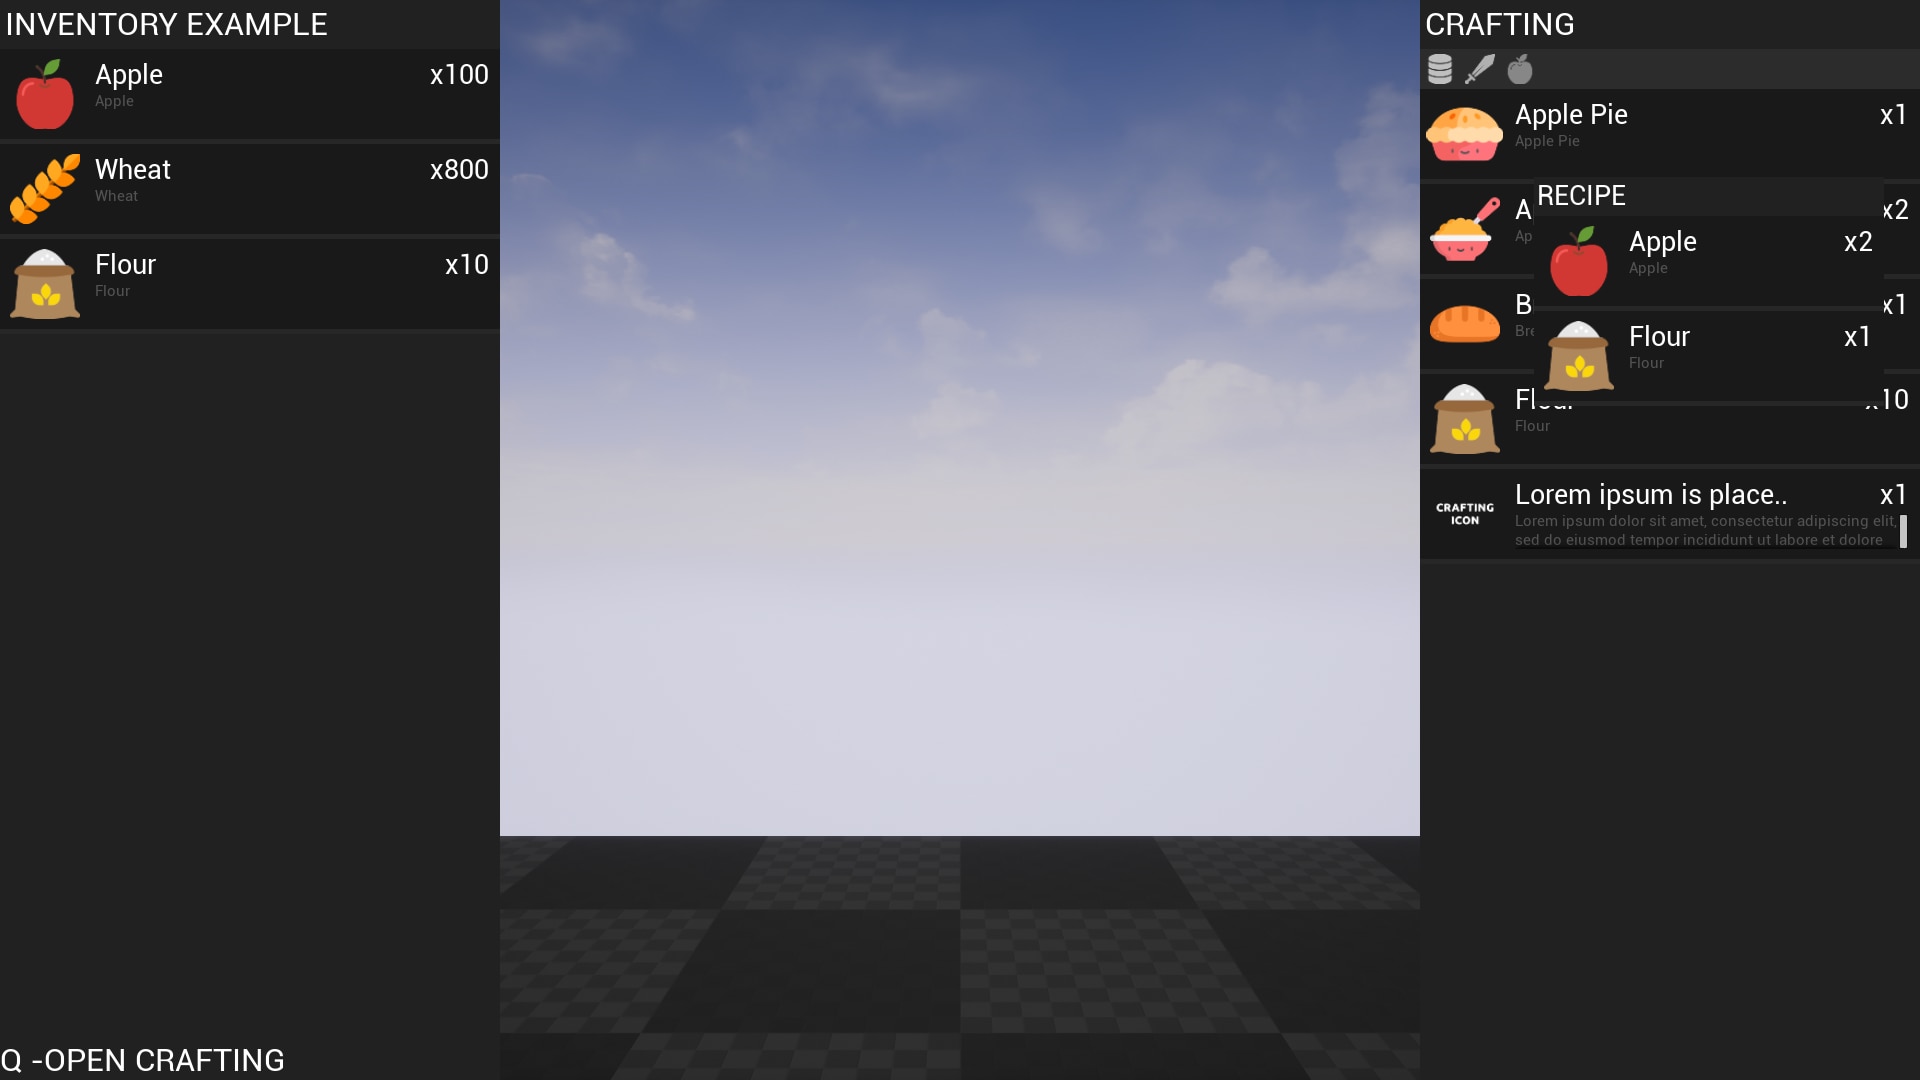
Task: Select the database/storage icon in crafting panel
Action: pyautogui.click(x=1439, y=67)
